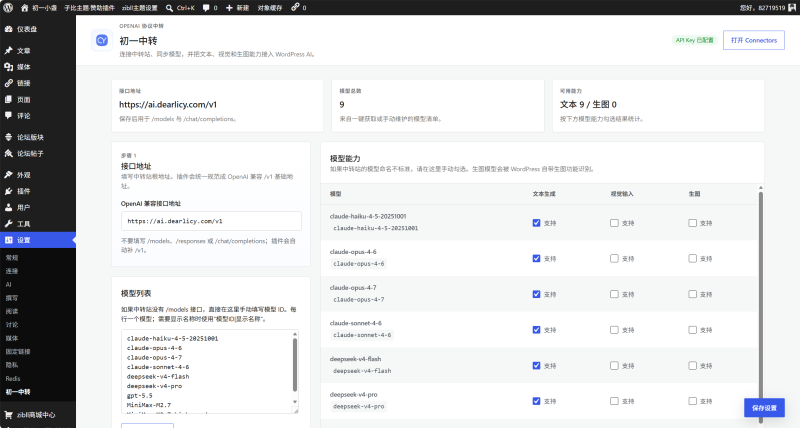Viewport: 800px width, 428px height.
Task: Open 讨论 discussion settings submenu
Action: [x=12, y=325]
